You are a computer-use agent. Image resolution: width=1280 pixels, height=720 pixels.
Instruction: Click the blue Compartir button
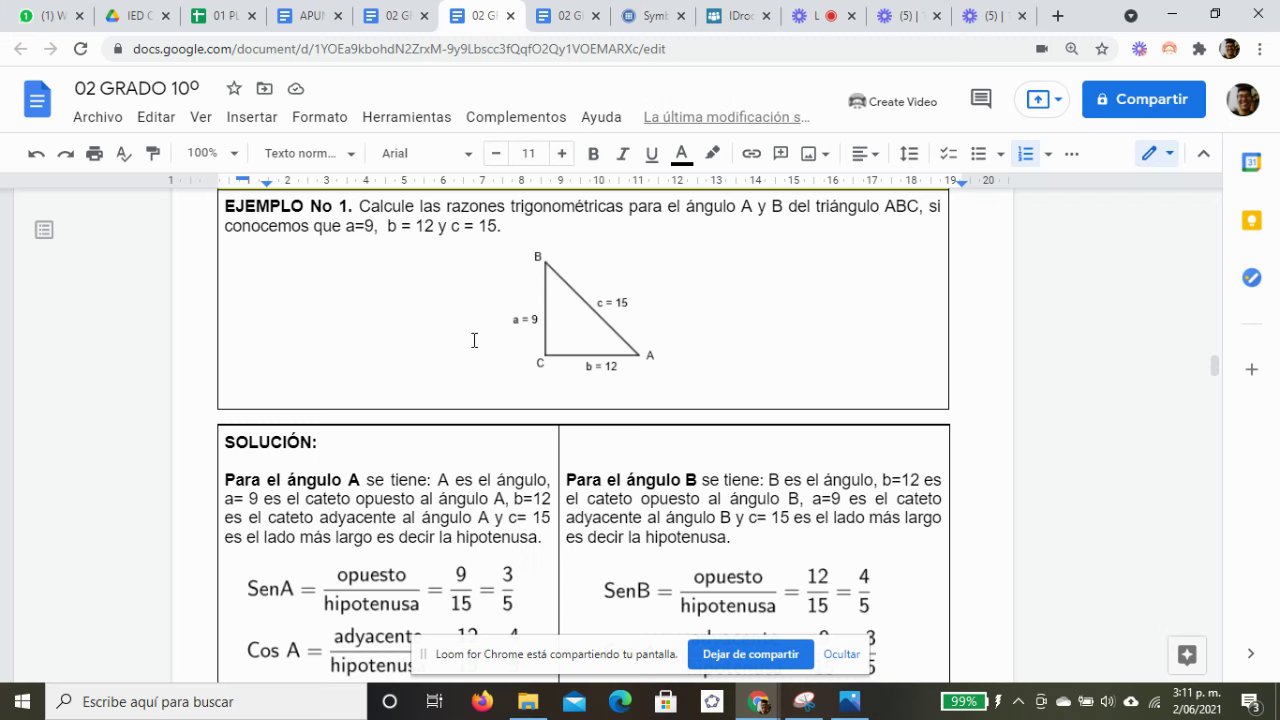[x=1144, y=99]
